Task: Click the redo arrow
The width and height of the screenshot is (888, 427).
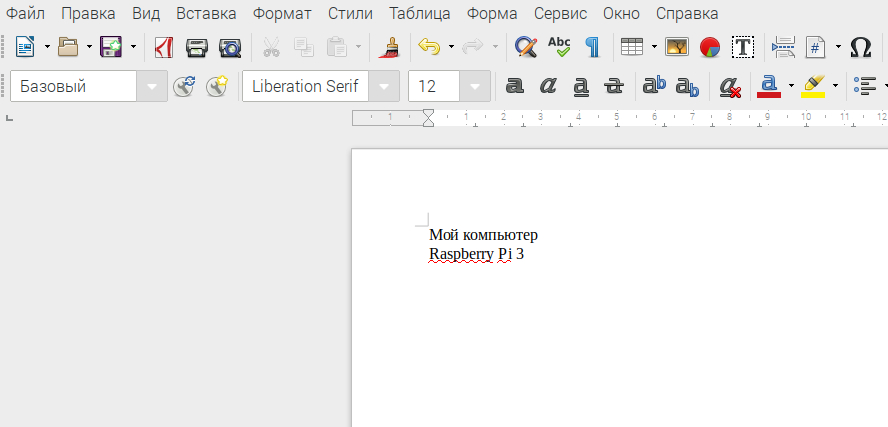Action: (472, 46)
